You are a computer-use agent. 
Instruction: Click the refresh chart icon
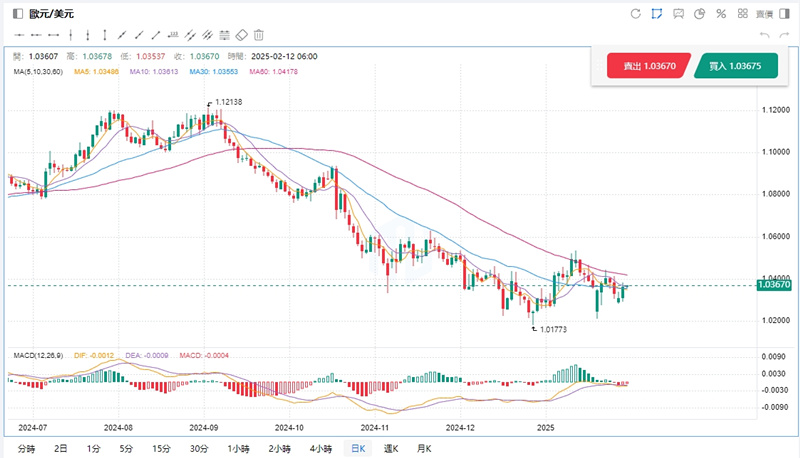tap(636, 14)
